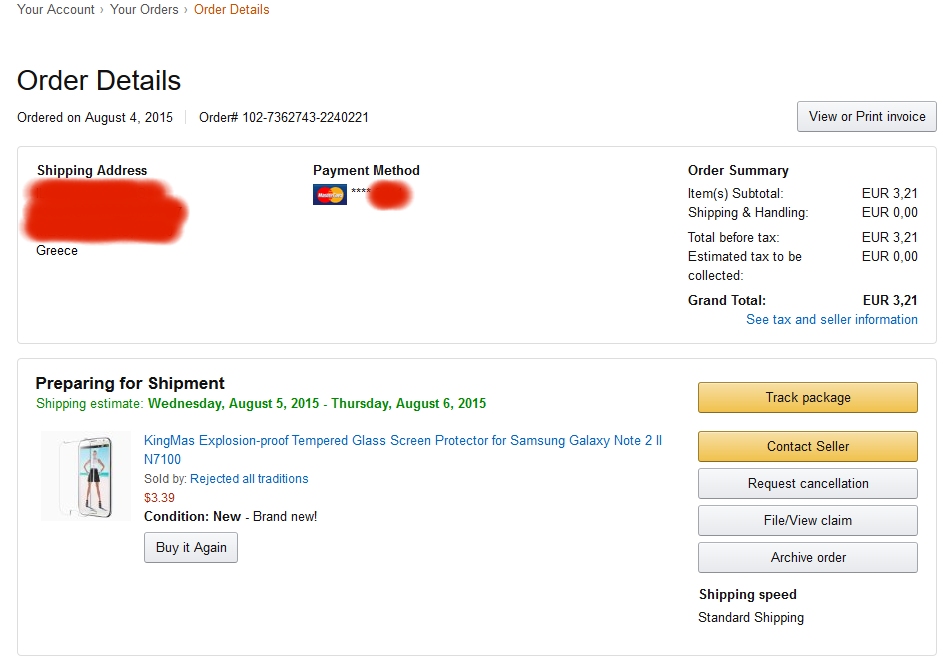The width and height of the screenshot is (943, 661).
Task: Open See tax and seller information
Action: 832,319
